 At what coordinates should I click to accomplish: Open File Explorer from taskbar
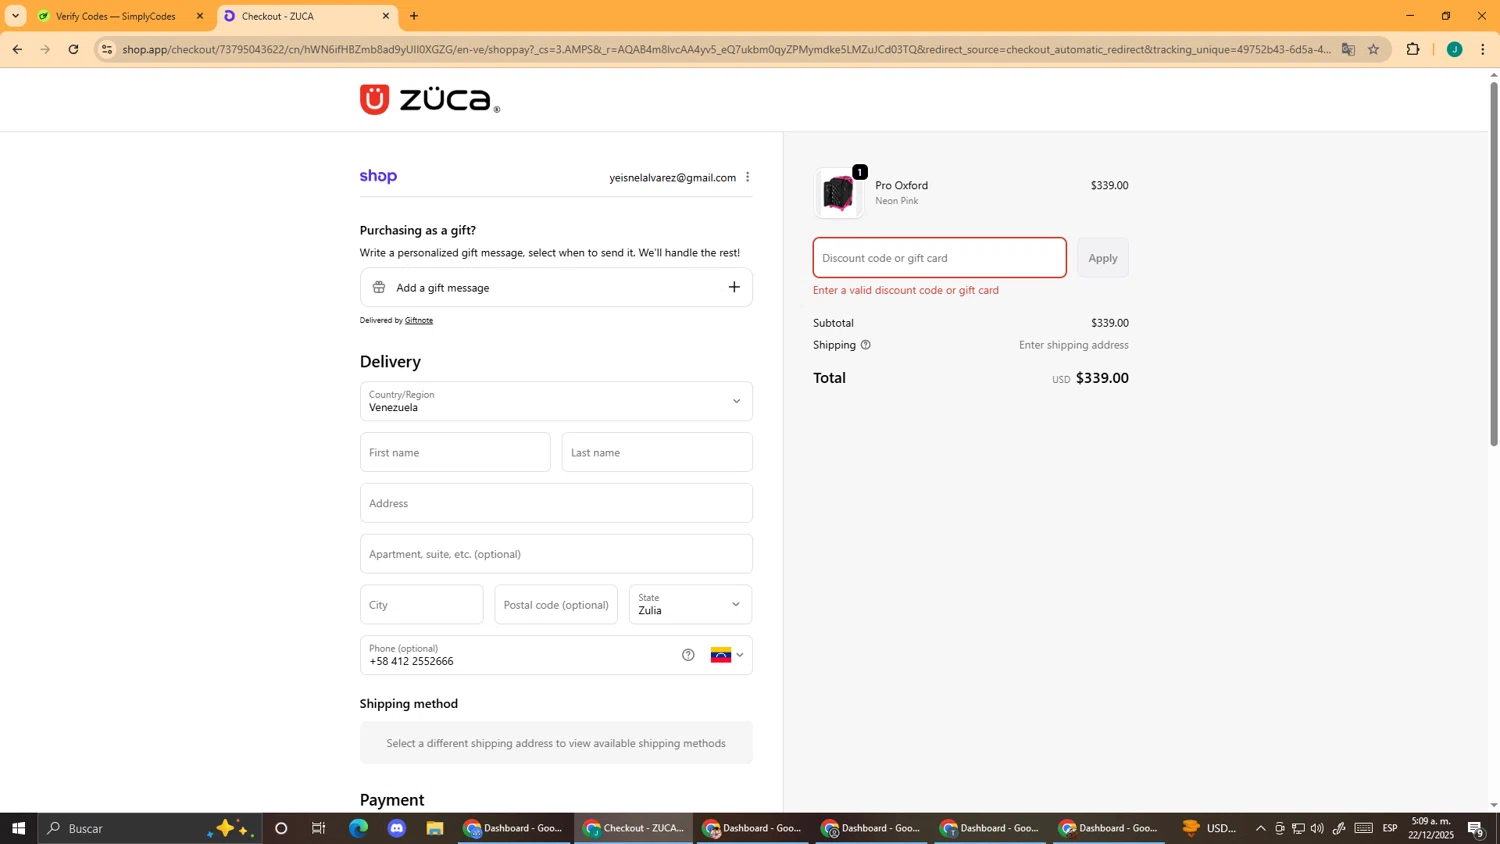pyautogui.click(x=435, y=828)
